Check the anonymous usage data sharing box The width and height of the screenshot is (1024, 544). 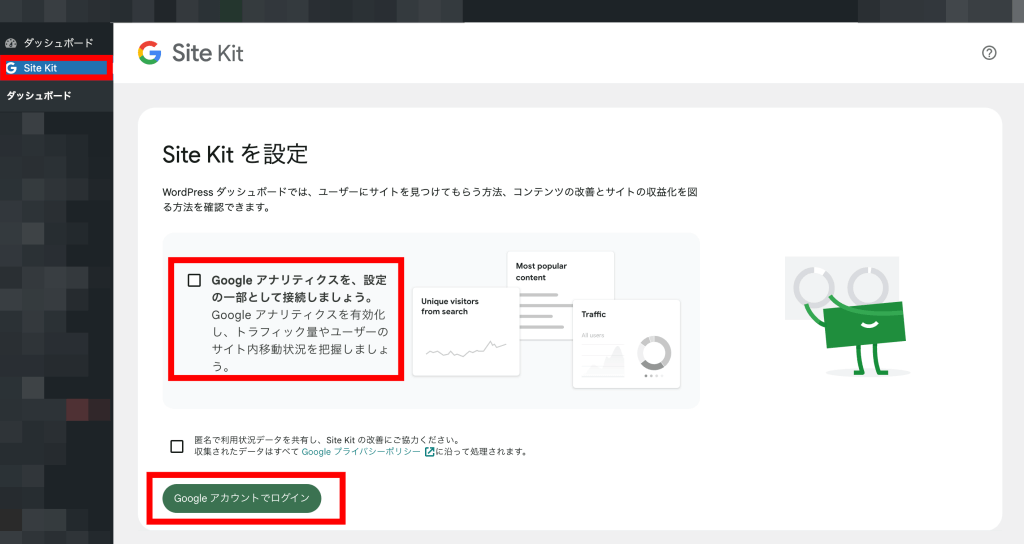[x=176, y=446]
